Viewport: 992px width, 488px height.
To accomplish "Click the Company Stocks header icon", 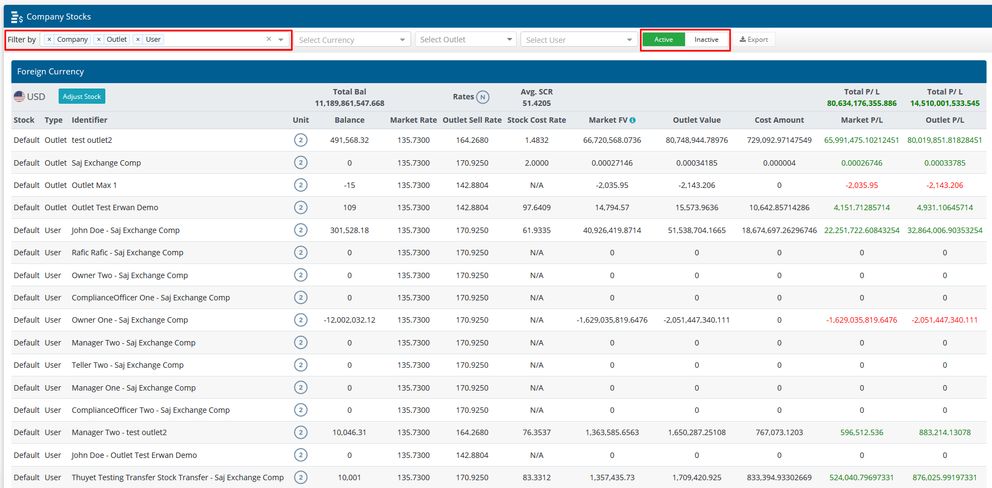I will pyautogui.click(x=17, y=16).
